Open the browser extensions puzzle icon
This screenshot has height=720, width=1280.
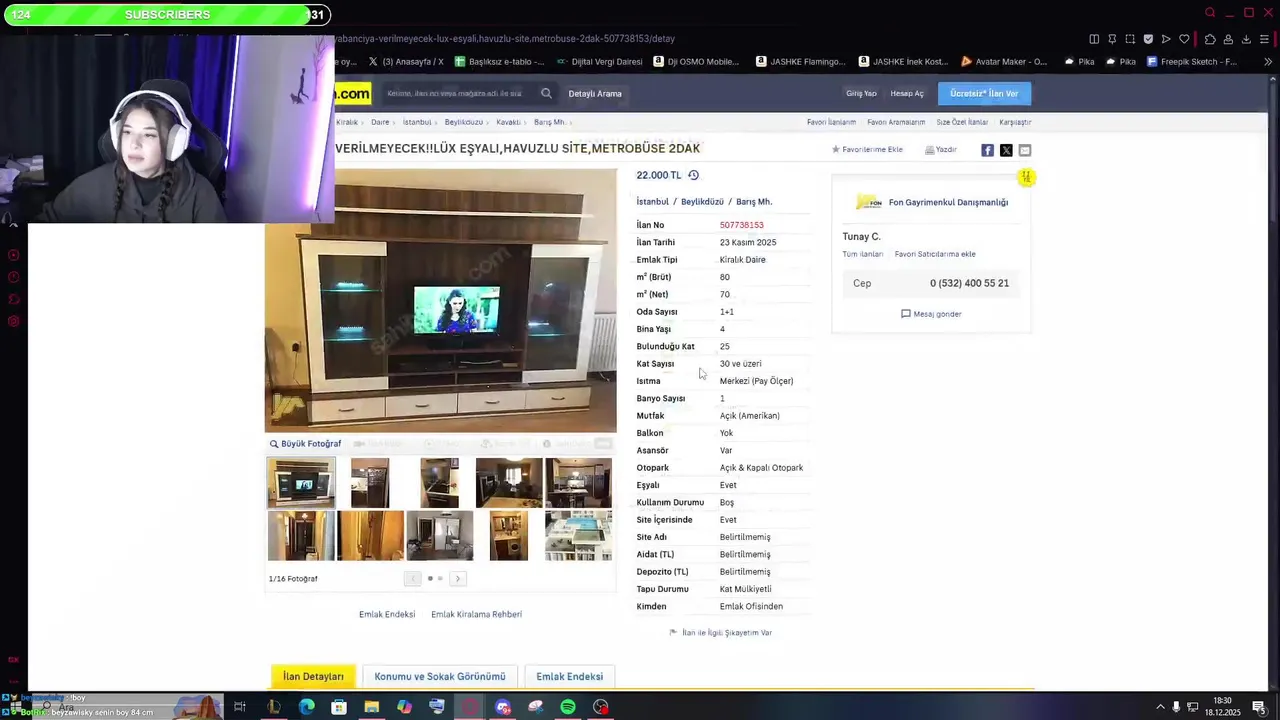pos(1210,39)
